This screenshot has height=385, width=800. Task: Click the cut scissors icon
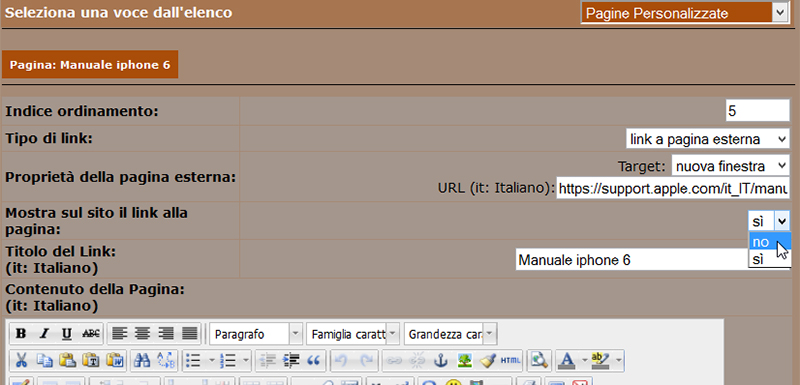(x=21, y=361)
